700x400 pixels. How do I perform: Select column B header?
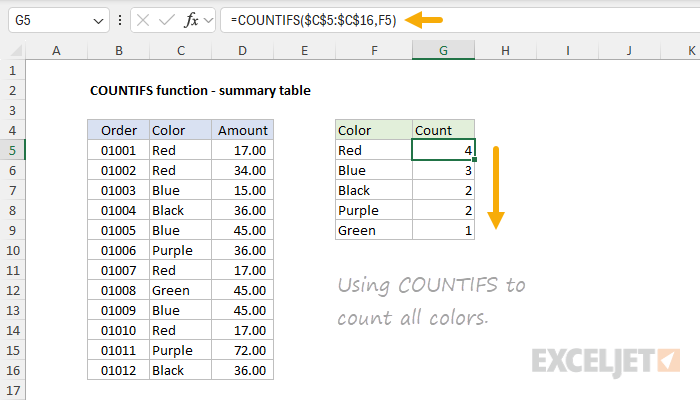click(x=118, y=50)
